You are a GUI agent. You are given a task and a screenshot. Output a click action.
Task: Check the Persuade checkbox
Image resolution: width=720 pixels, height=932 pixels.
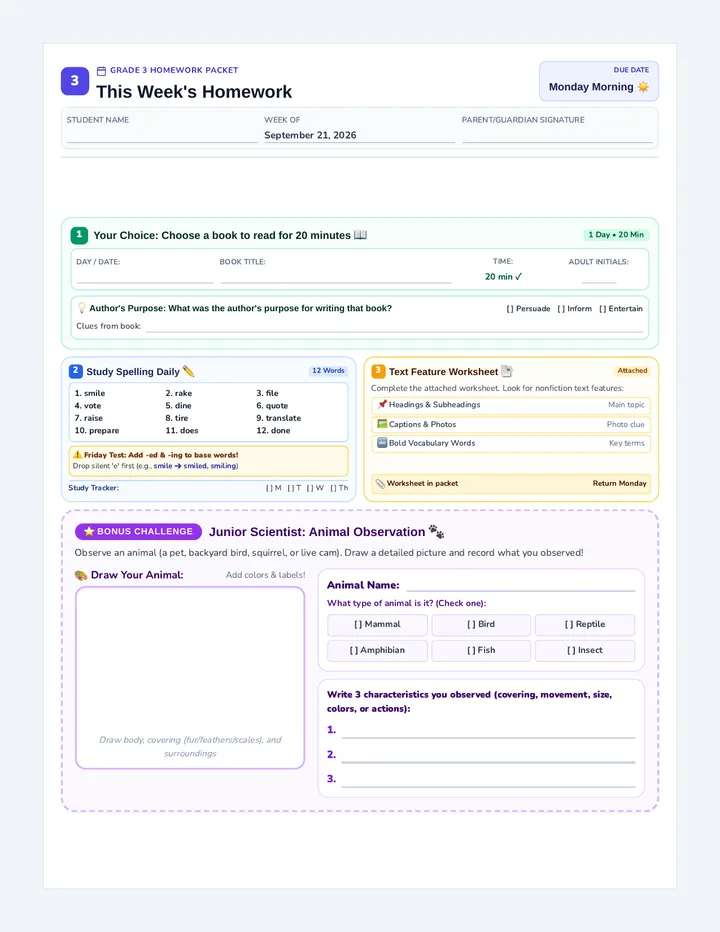point(510,308)
